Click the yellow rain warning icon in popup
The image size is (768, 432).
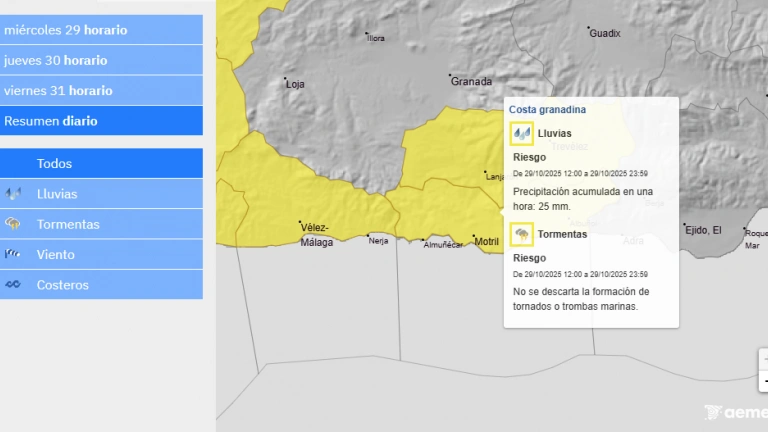[x=521, y=133]
